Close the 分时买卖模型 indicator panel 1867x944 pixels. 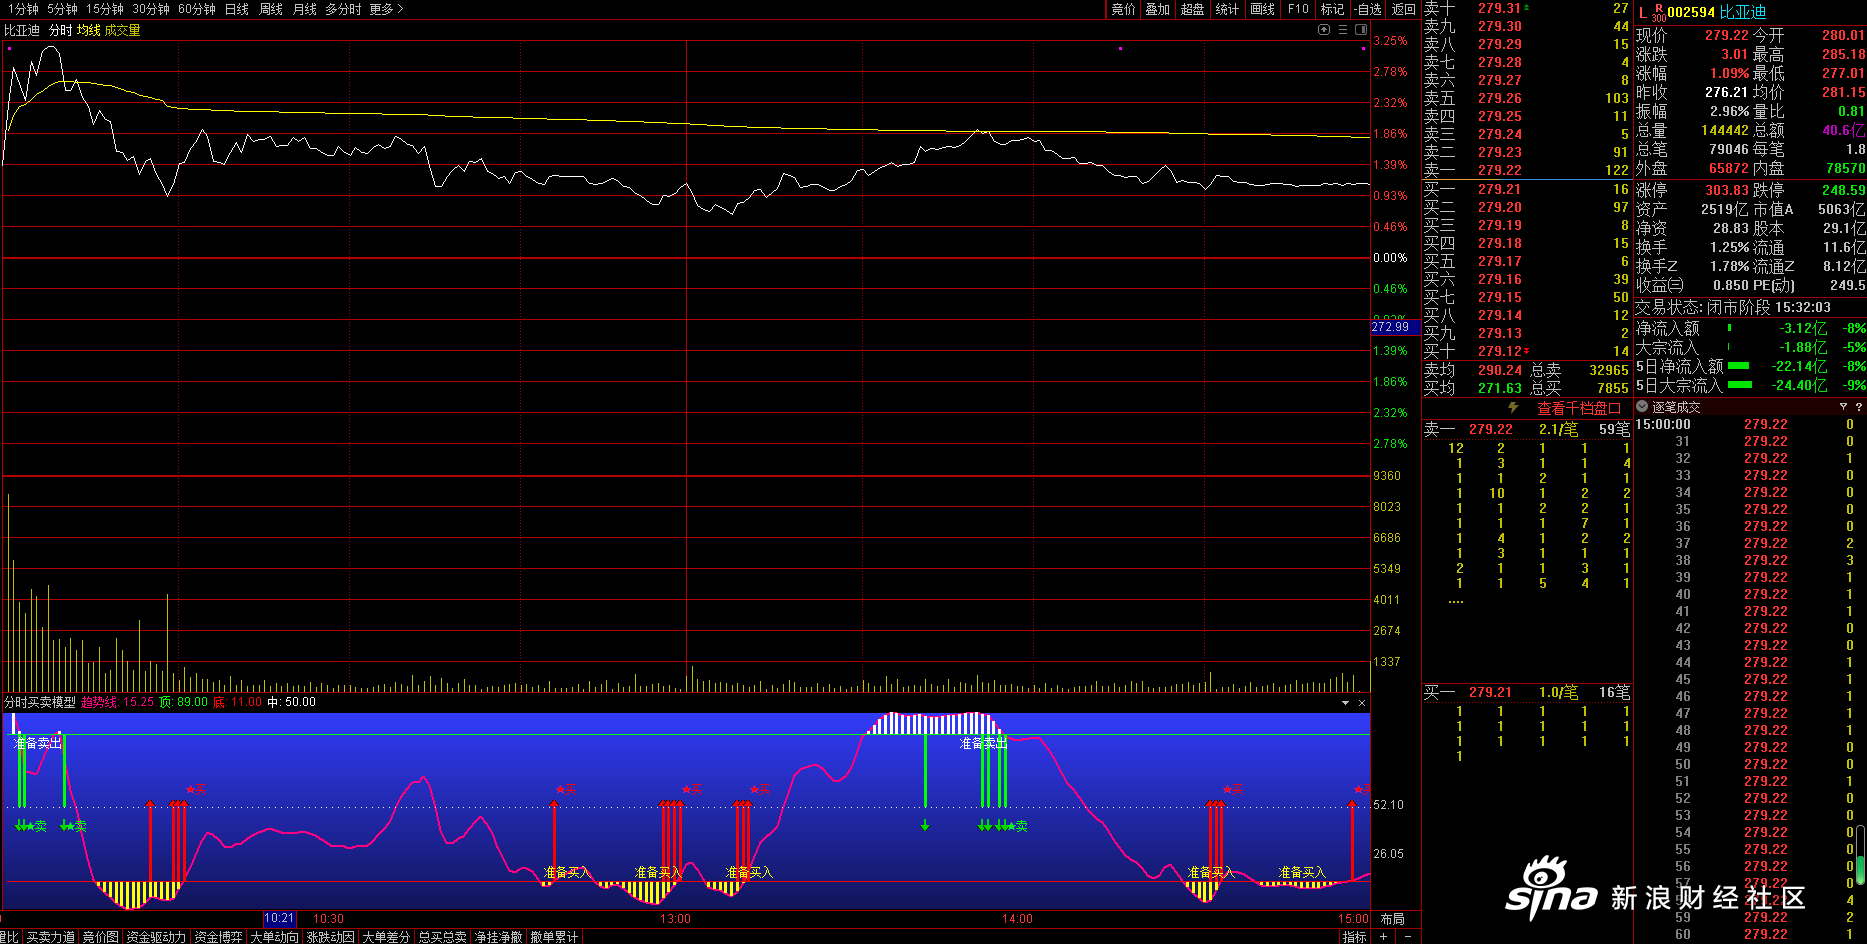click(1361, 703)
